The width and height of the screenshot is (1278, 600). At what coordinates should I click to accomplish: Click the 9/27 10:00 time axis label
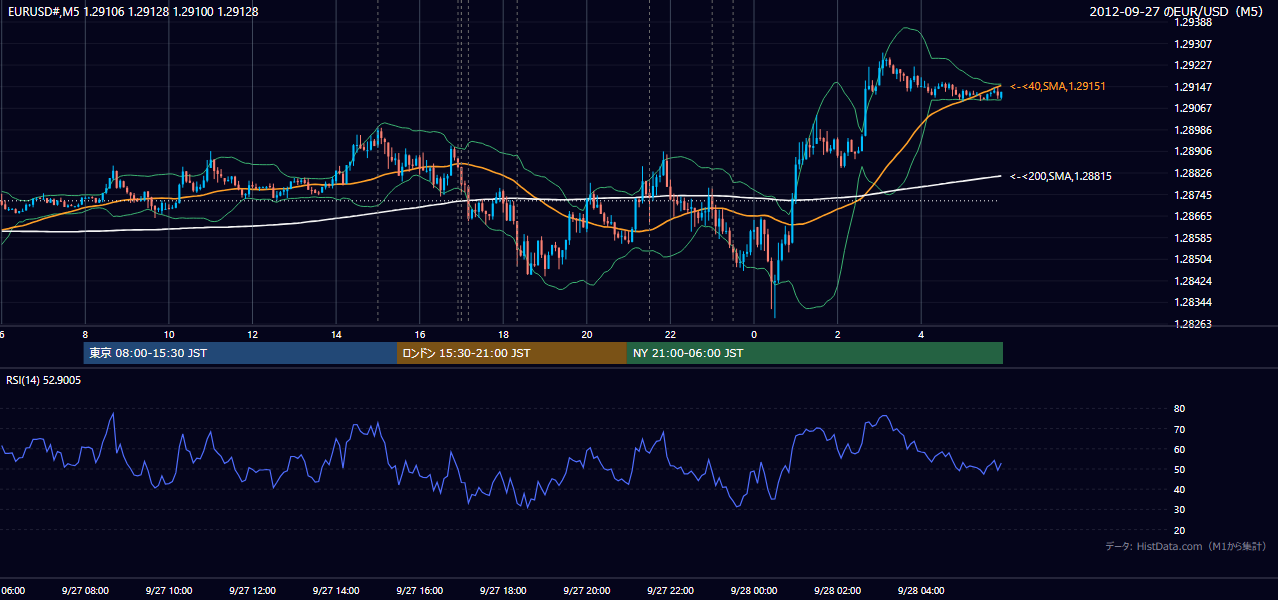168,591
